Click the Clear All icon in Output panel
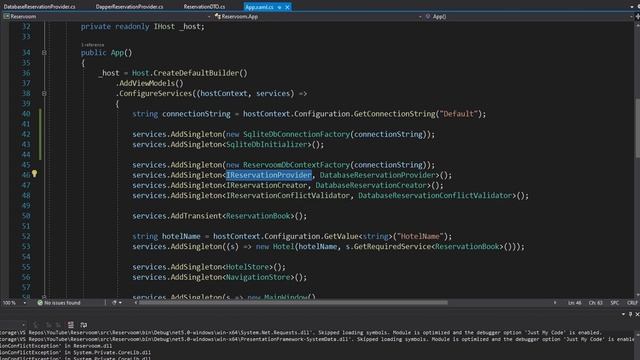640x360 pixels. pyautogui.click(x=71, y=325)
